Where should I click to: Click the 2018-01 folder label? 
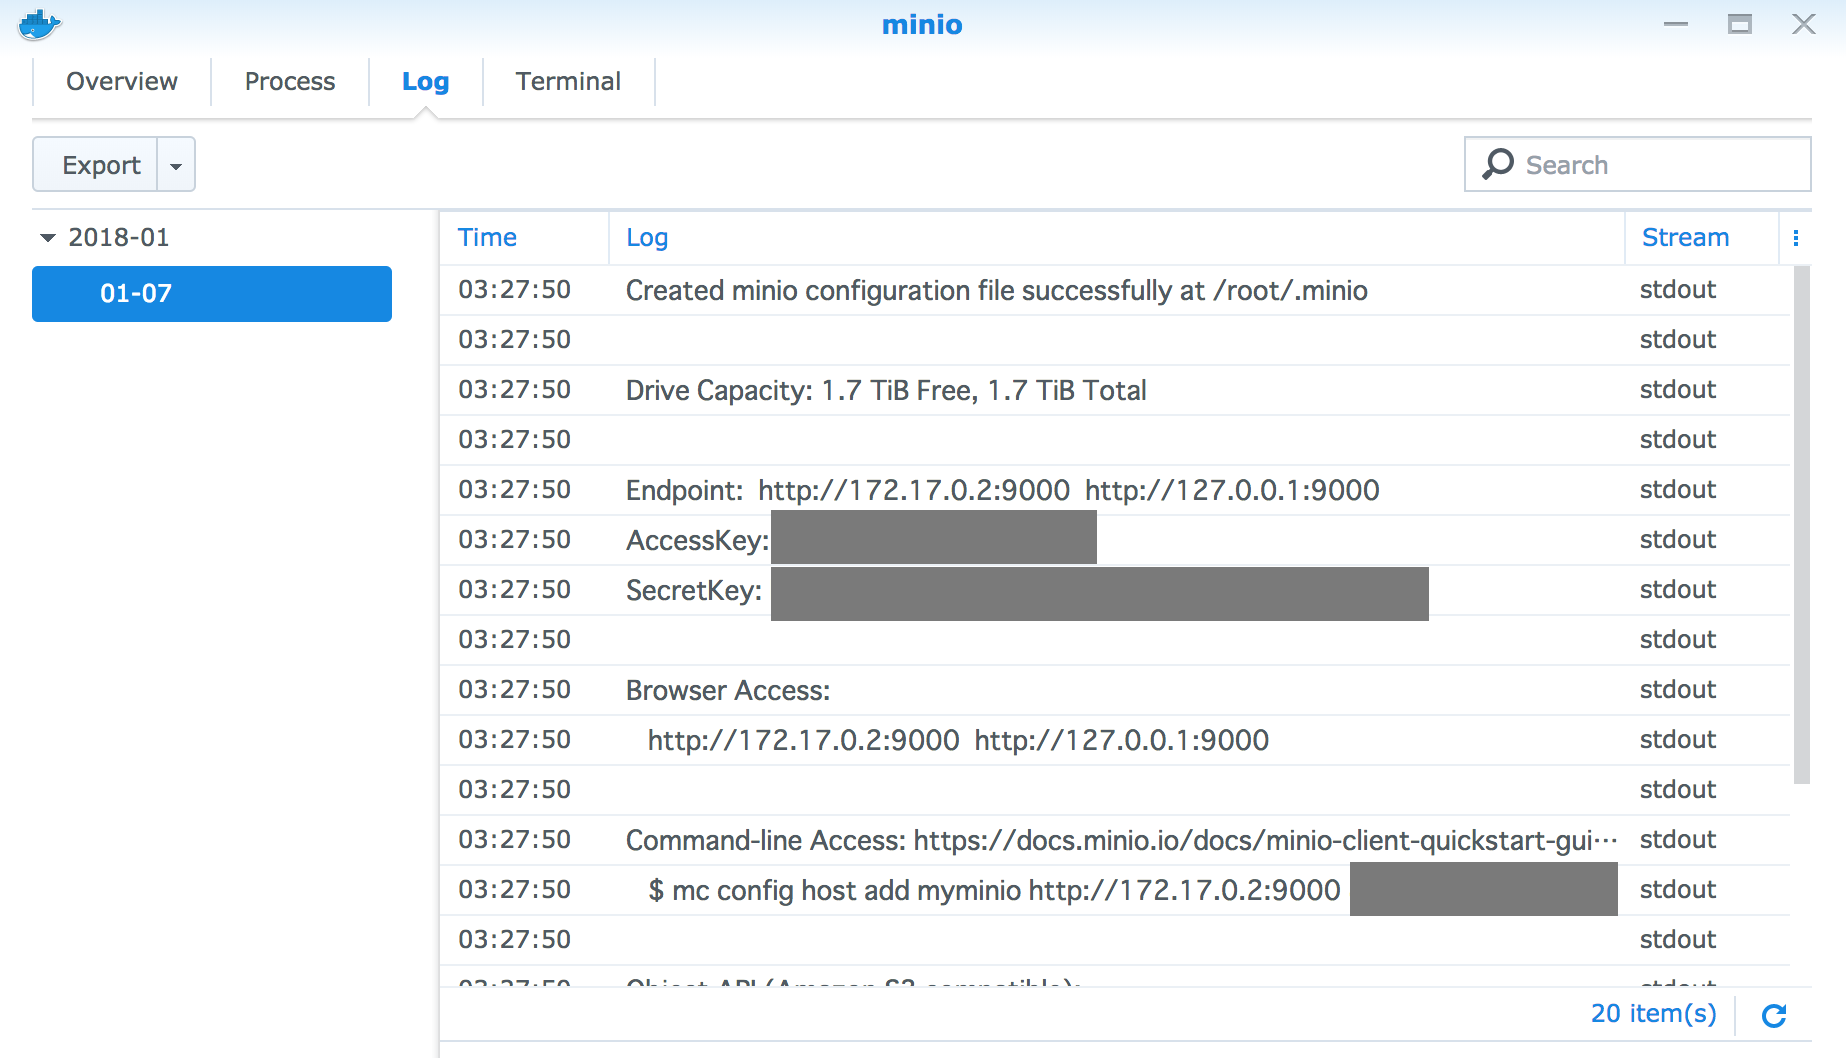click(x=118, y=238)
